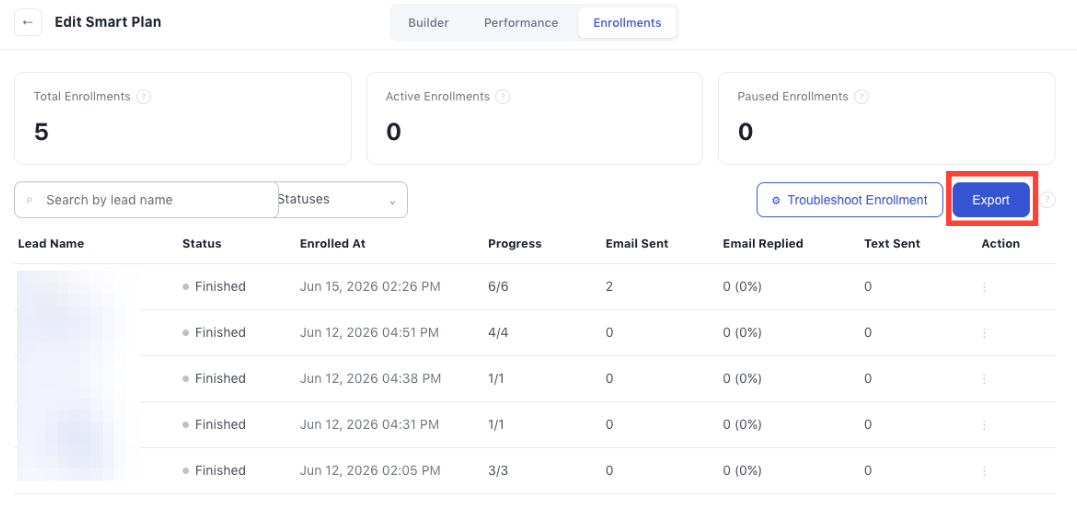Open action menu for Jun 12 04:51 PM enrollment
This screenshot has height=514, width=1077.
pos(984,333)
